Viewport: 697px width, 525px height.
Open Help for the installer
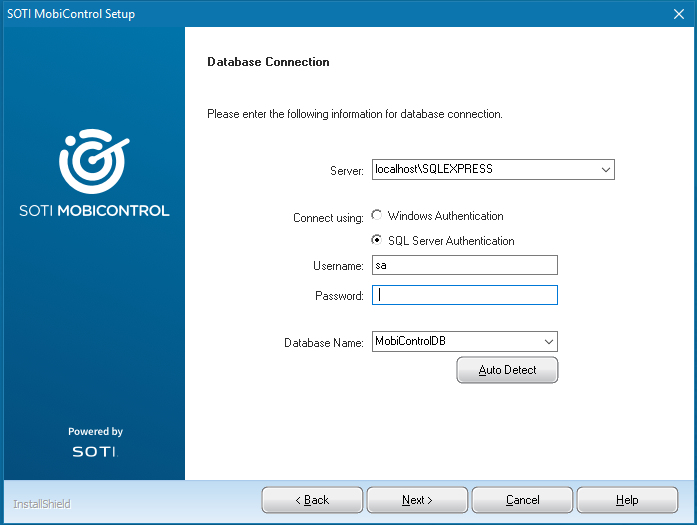pyautogui.click(x=627, y=500)
